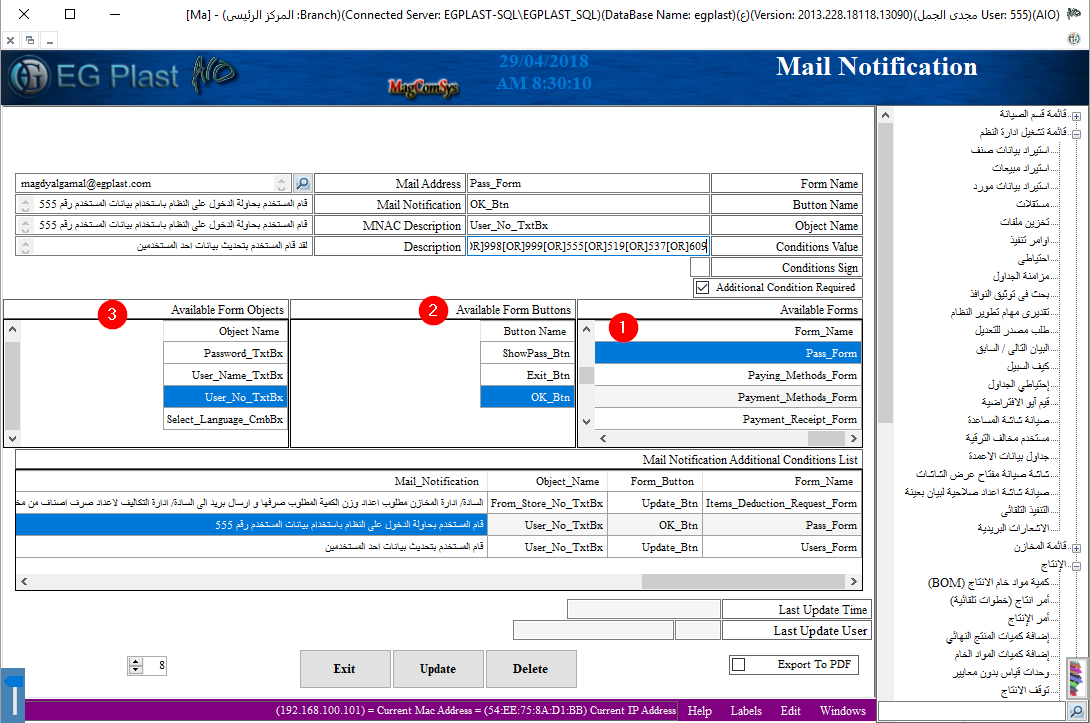Click the colorful stacked-arrows icon beside the tree
1090x723 pixels.
tap(1076, 678)
